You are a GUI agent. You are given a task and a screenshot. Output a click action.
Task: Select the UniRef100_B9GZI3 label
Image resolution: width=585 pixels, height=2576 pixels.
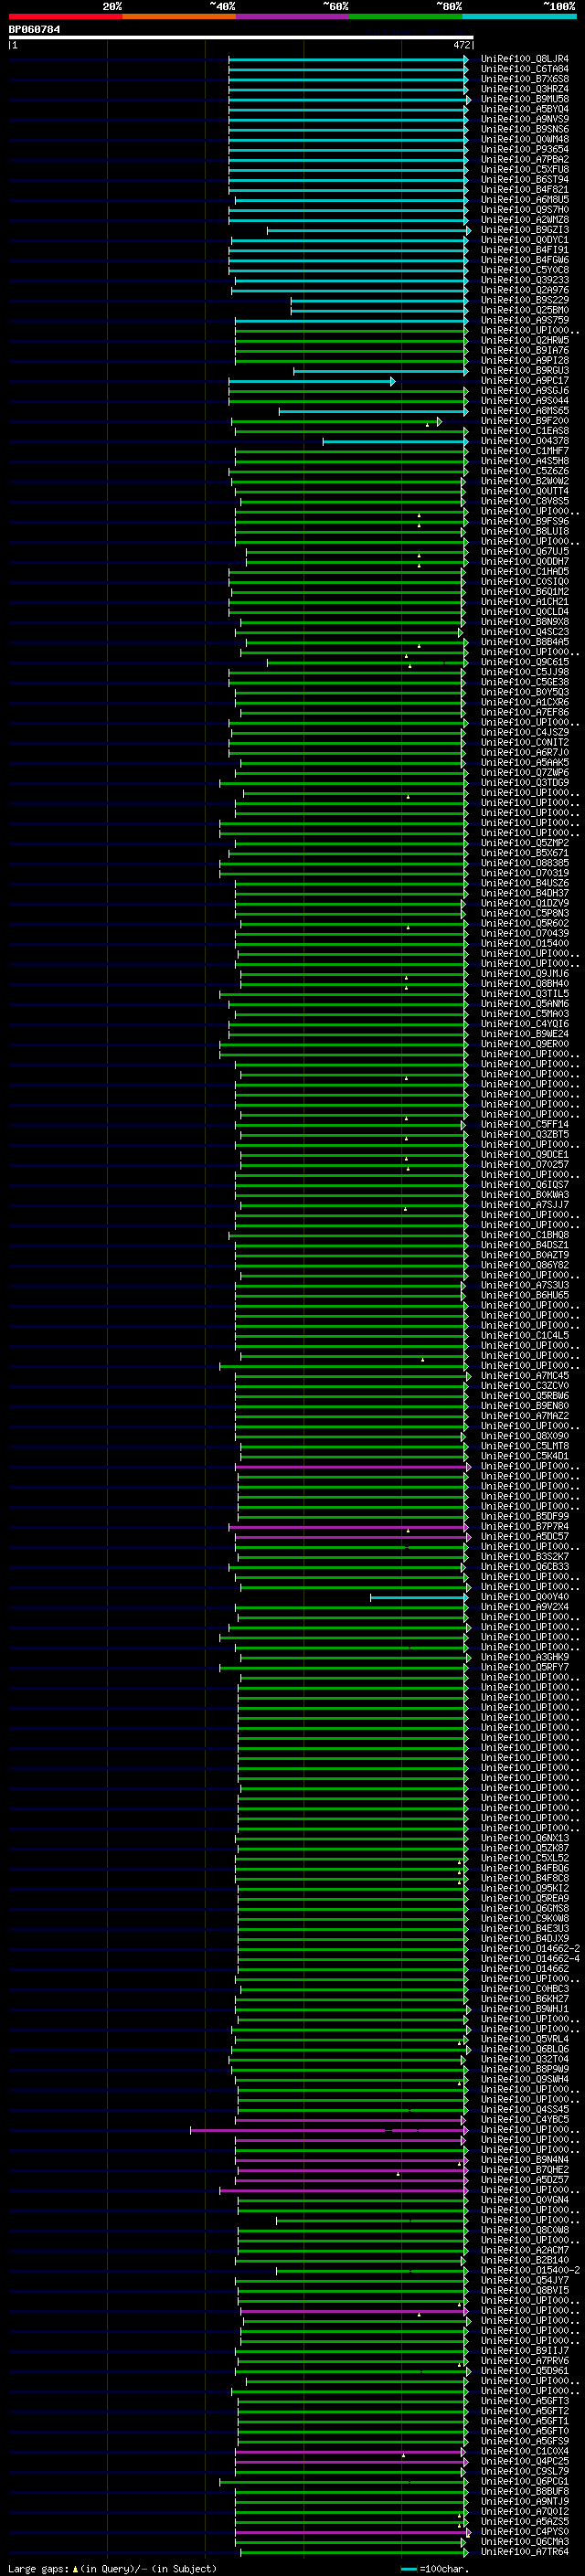(x=524, y=231)
